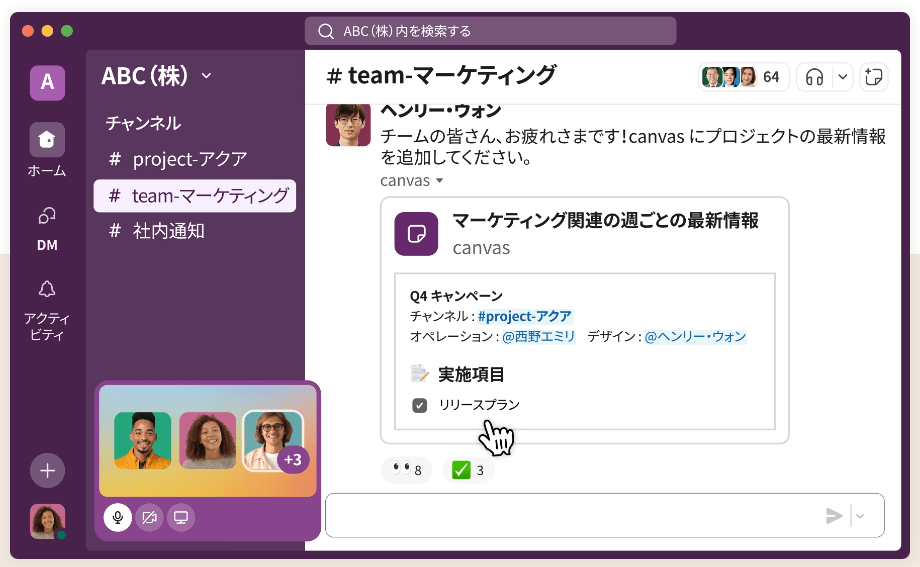Focus the ABC (株) 内を検索する search field
The width and height of the screenshot is (920, 567).
click(491, 31)
